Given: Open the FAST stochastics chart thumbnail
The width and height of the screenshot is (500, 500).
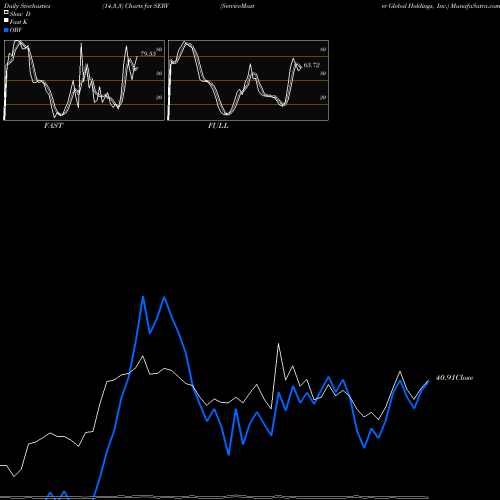Looking at the screenshot, I should click(84, 80).
